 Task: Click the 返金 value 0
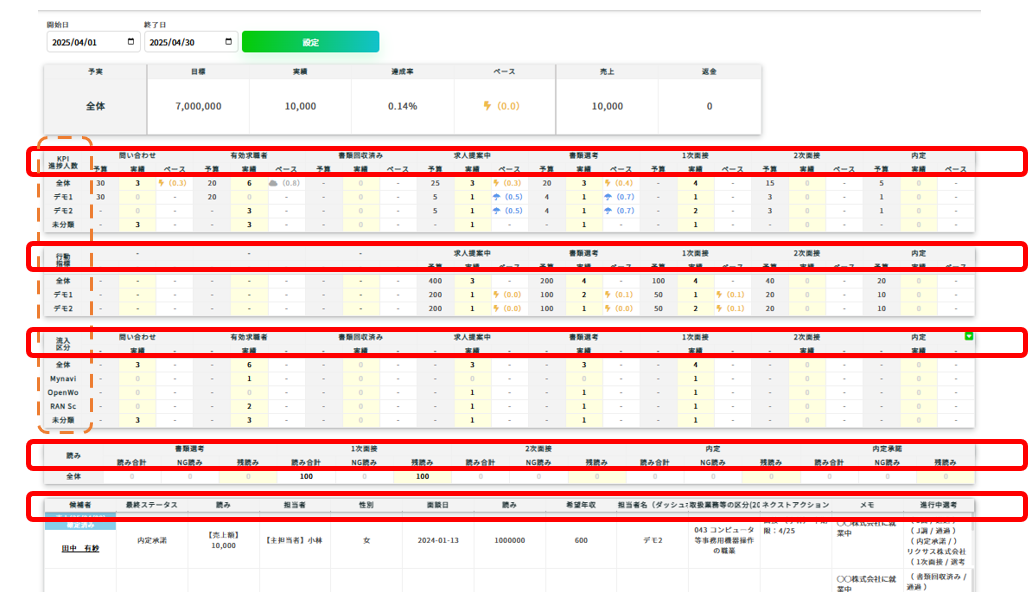pyautogui.click(x=710, y=106)
